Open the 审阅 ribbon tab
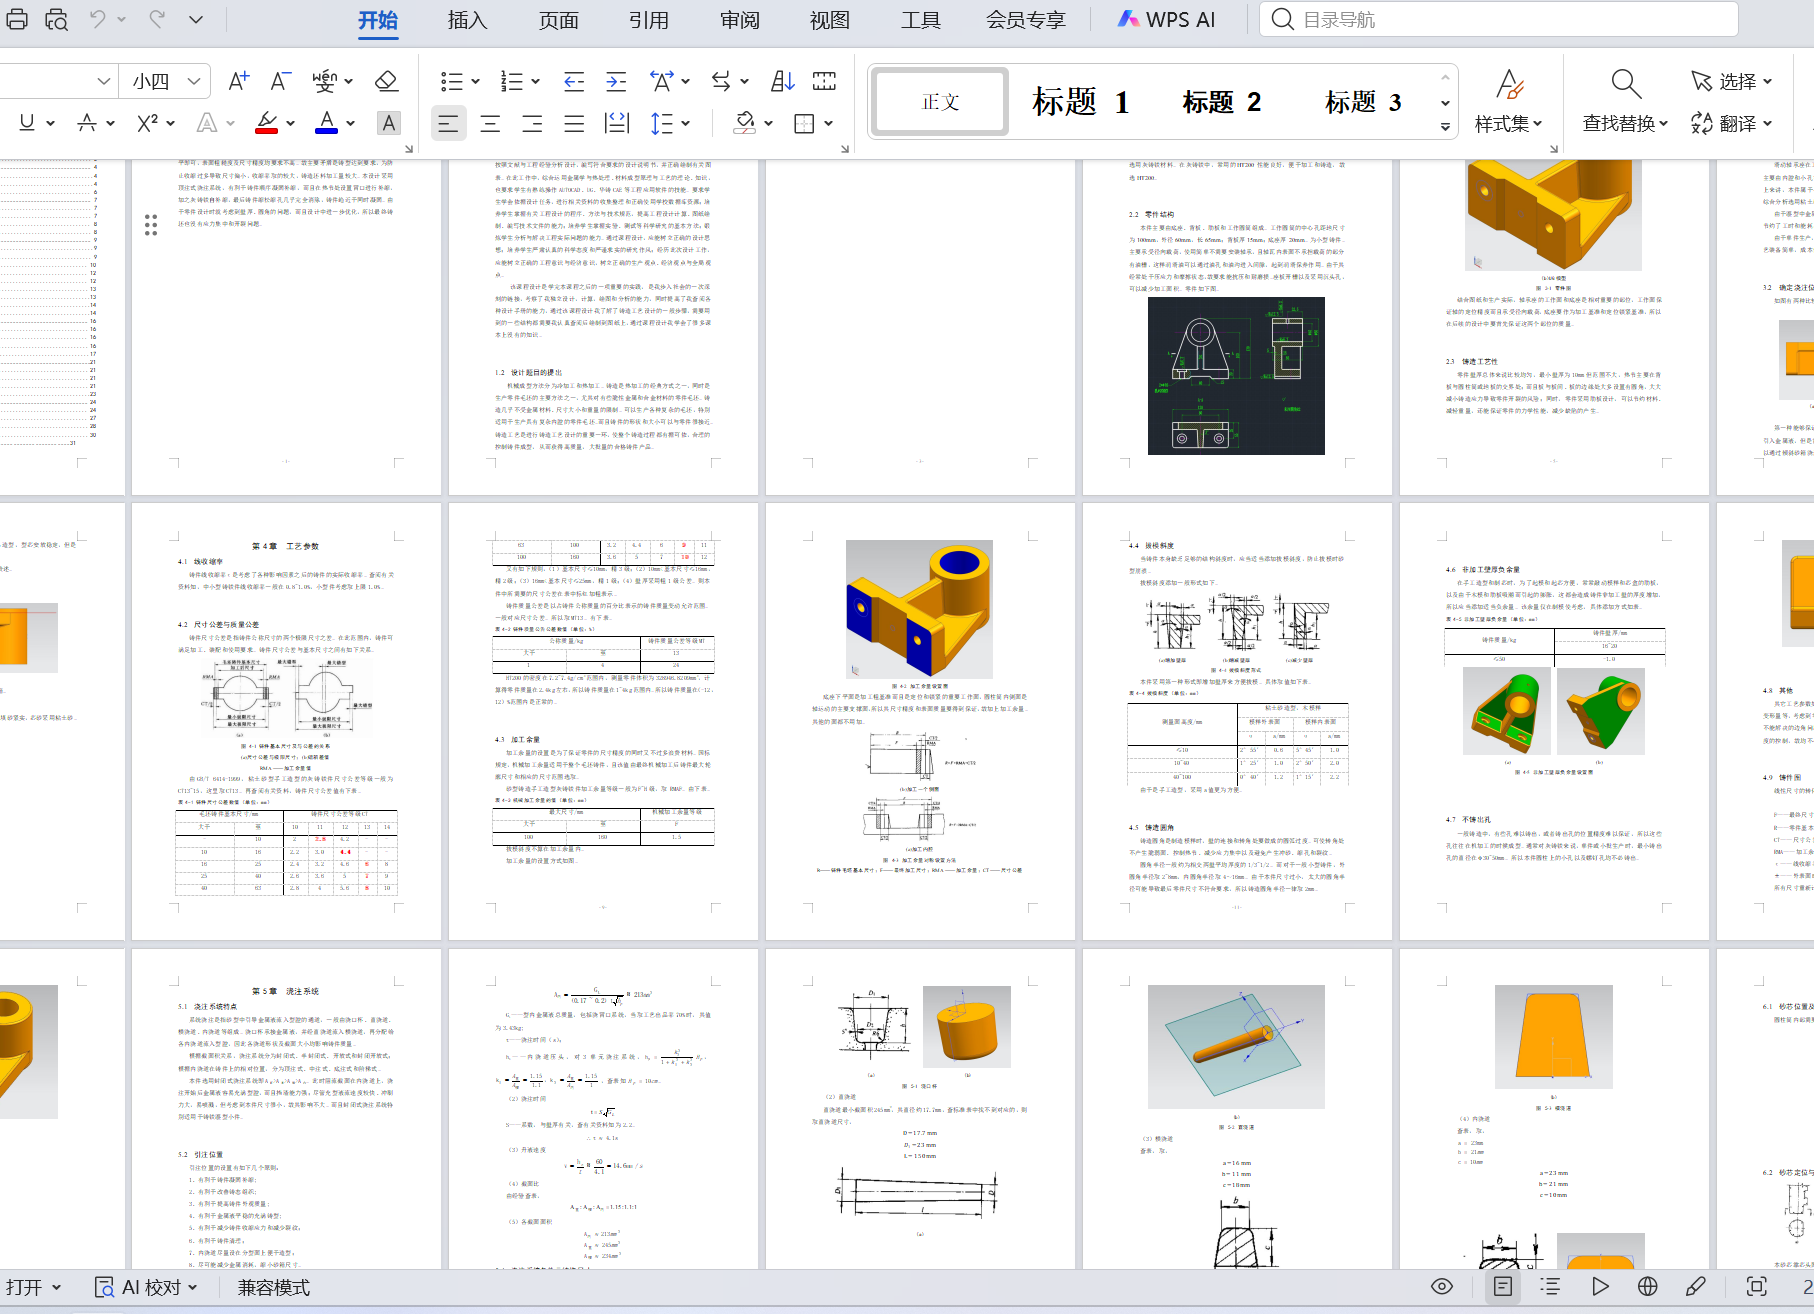This screenshot has width=1814, height=1314. point(738,19)
